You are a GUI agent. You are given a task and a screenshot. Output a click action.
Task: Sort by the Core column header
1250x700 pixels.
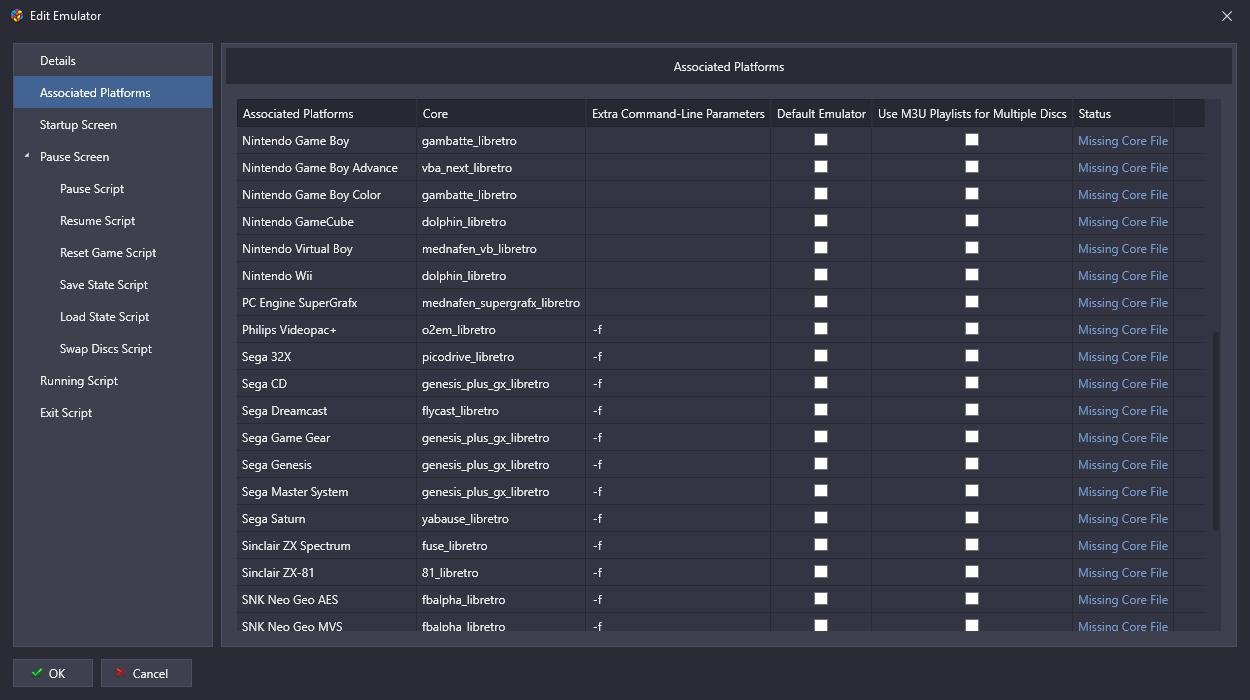tap(501, 113)
